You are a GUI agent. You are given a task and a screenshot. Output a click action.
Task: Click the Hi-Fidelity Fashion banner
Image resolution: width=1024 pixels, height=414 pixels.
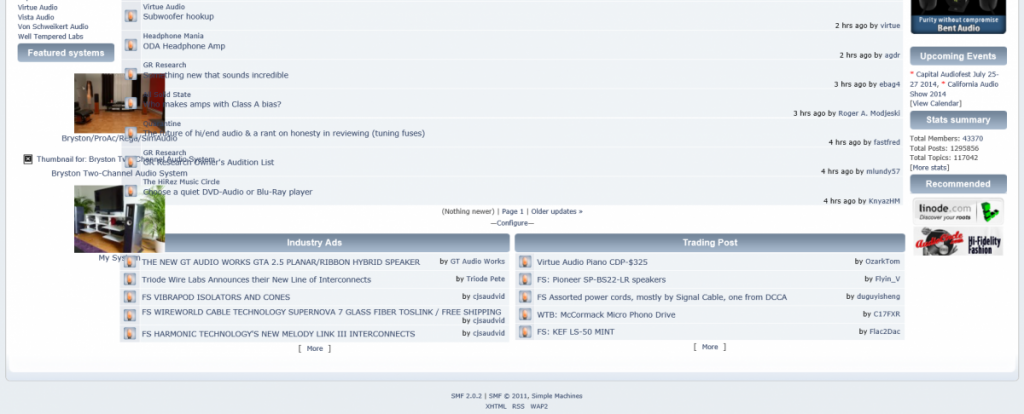tap(957, 242)
